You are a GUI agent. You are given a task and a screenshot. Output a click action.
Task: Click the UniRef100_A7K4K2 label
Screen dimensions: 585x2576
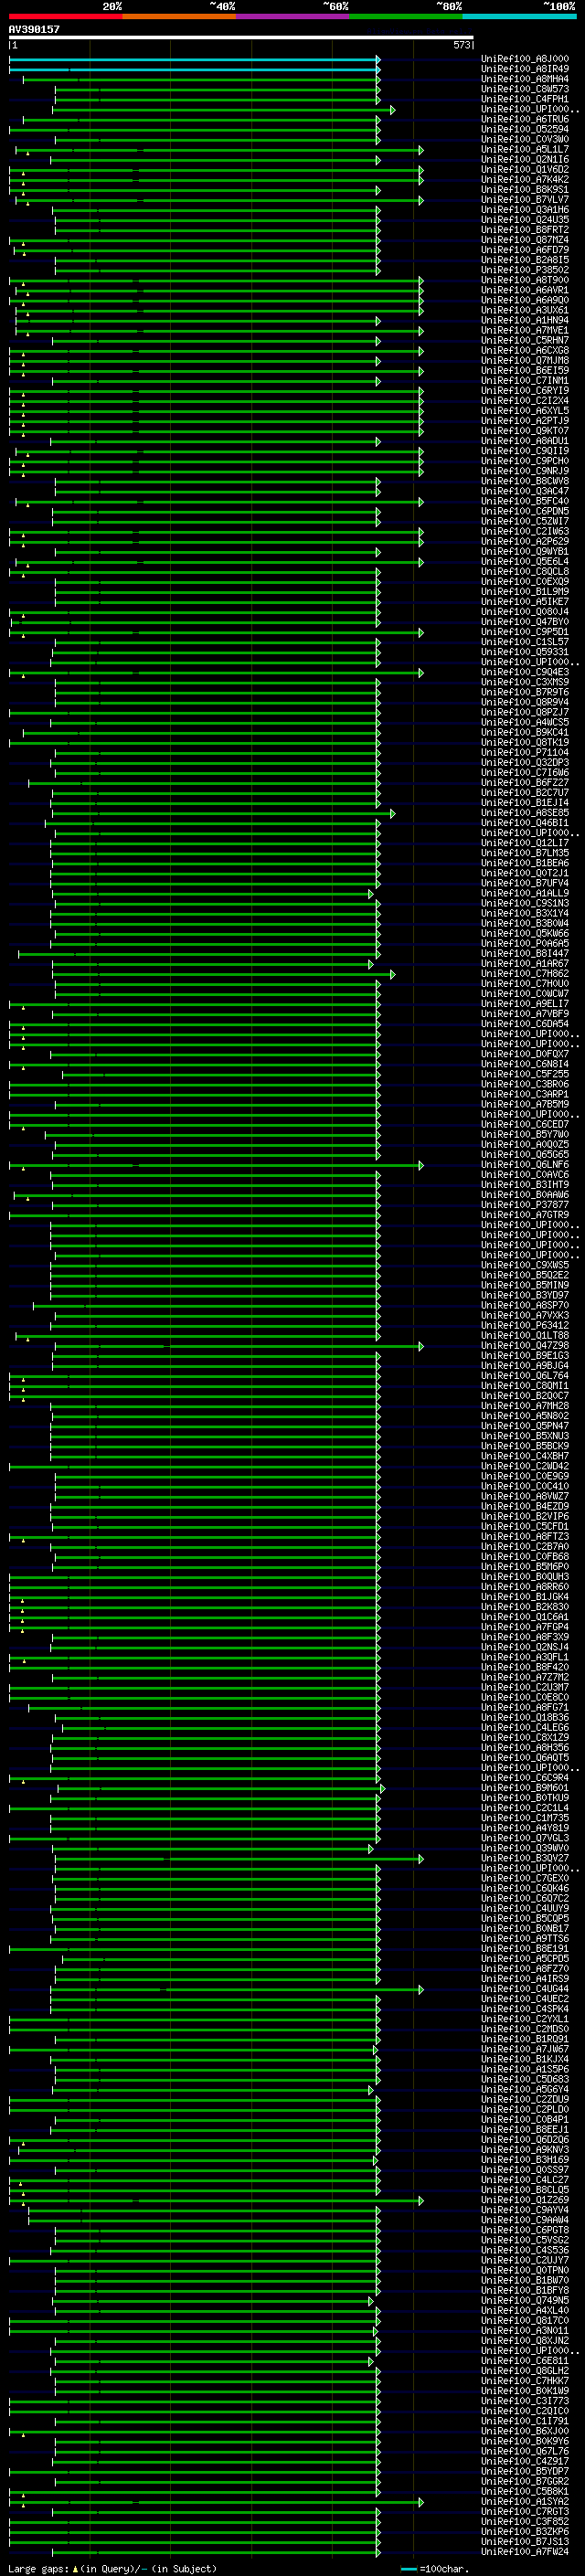525,180
